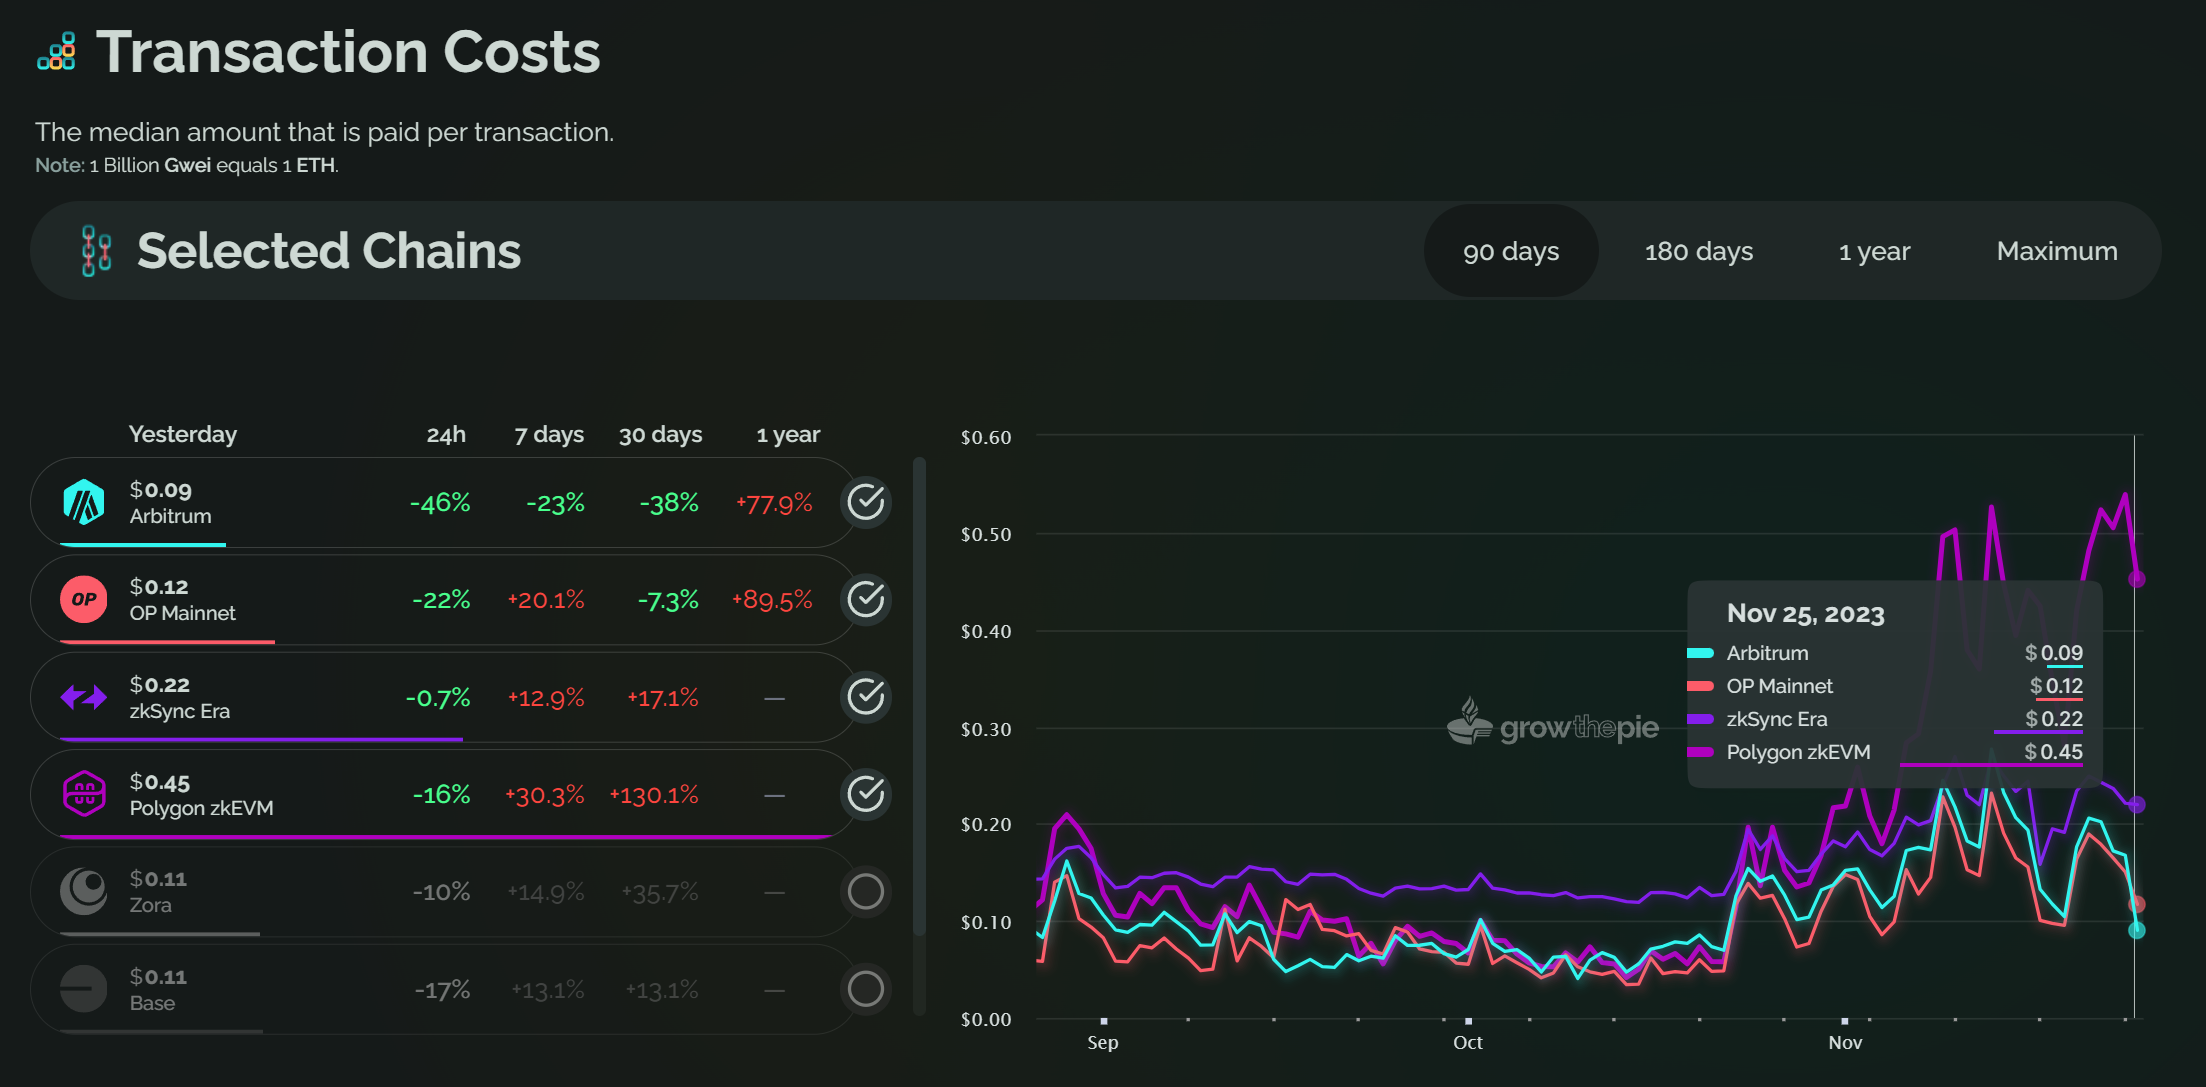This screenshot has height=1087, width=2206.
Task: Click Arbitrum's -46% 24h change value
Action: 440,502
